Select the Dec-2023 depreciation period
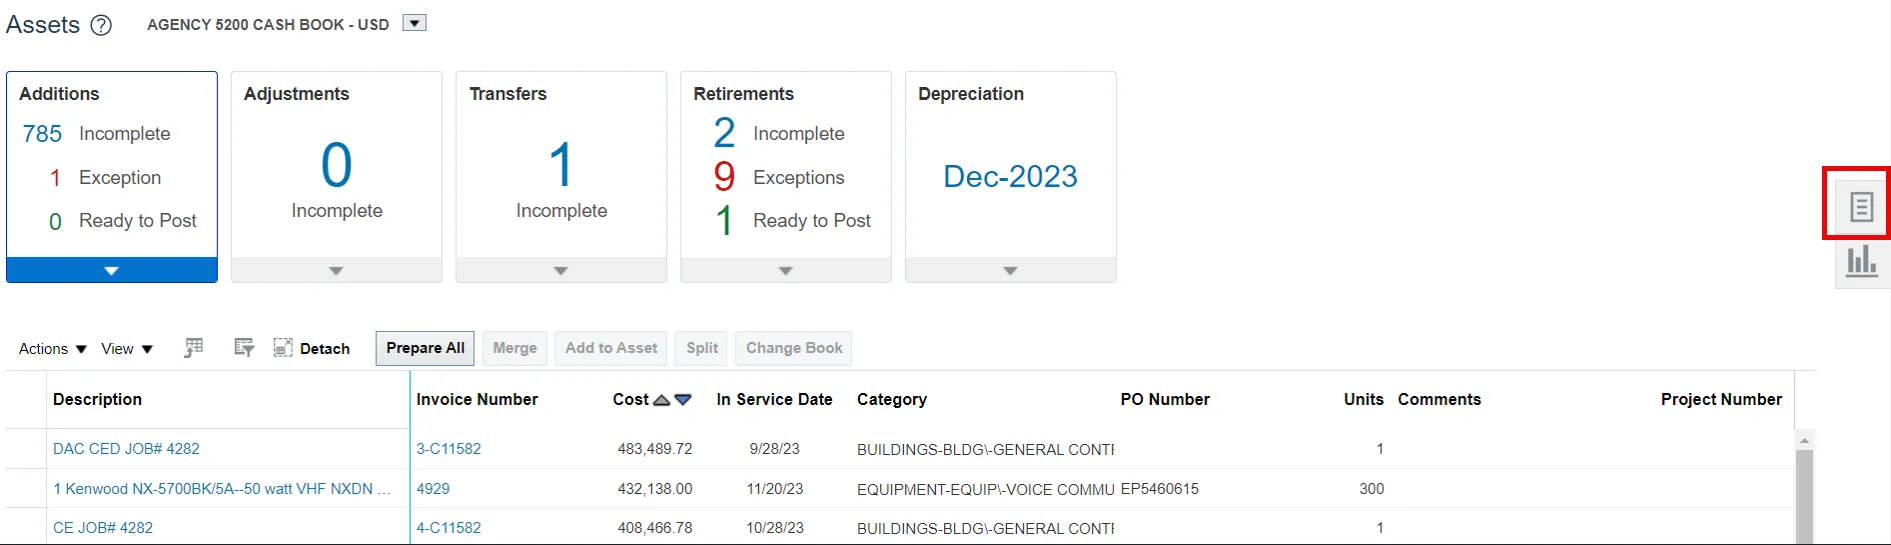 1010,177
